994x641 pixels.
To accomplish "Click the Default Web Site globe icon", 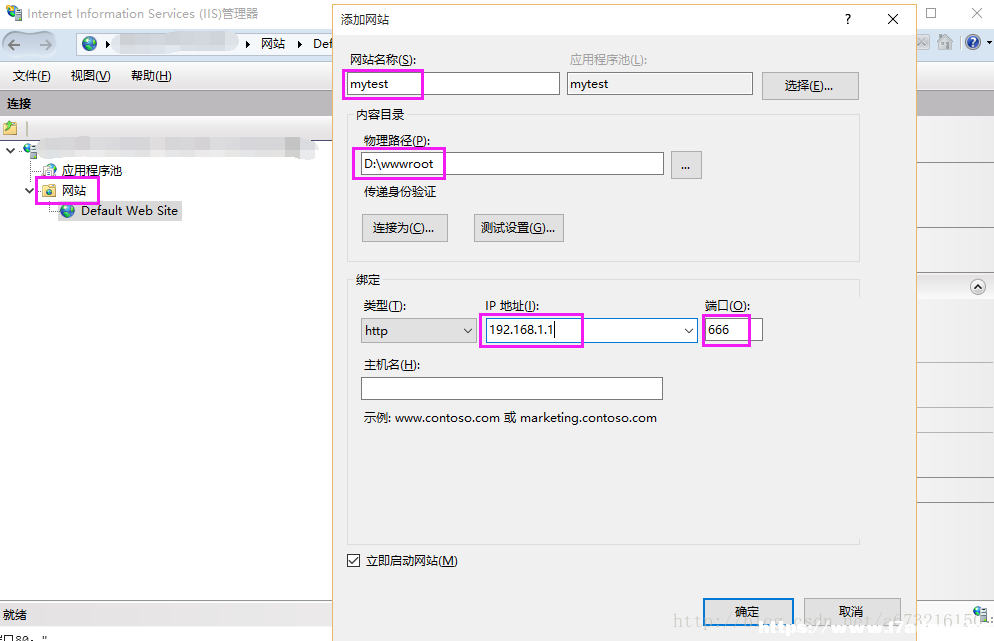I will [x=68, y=211].
